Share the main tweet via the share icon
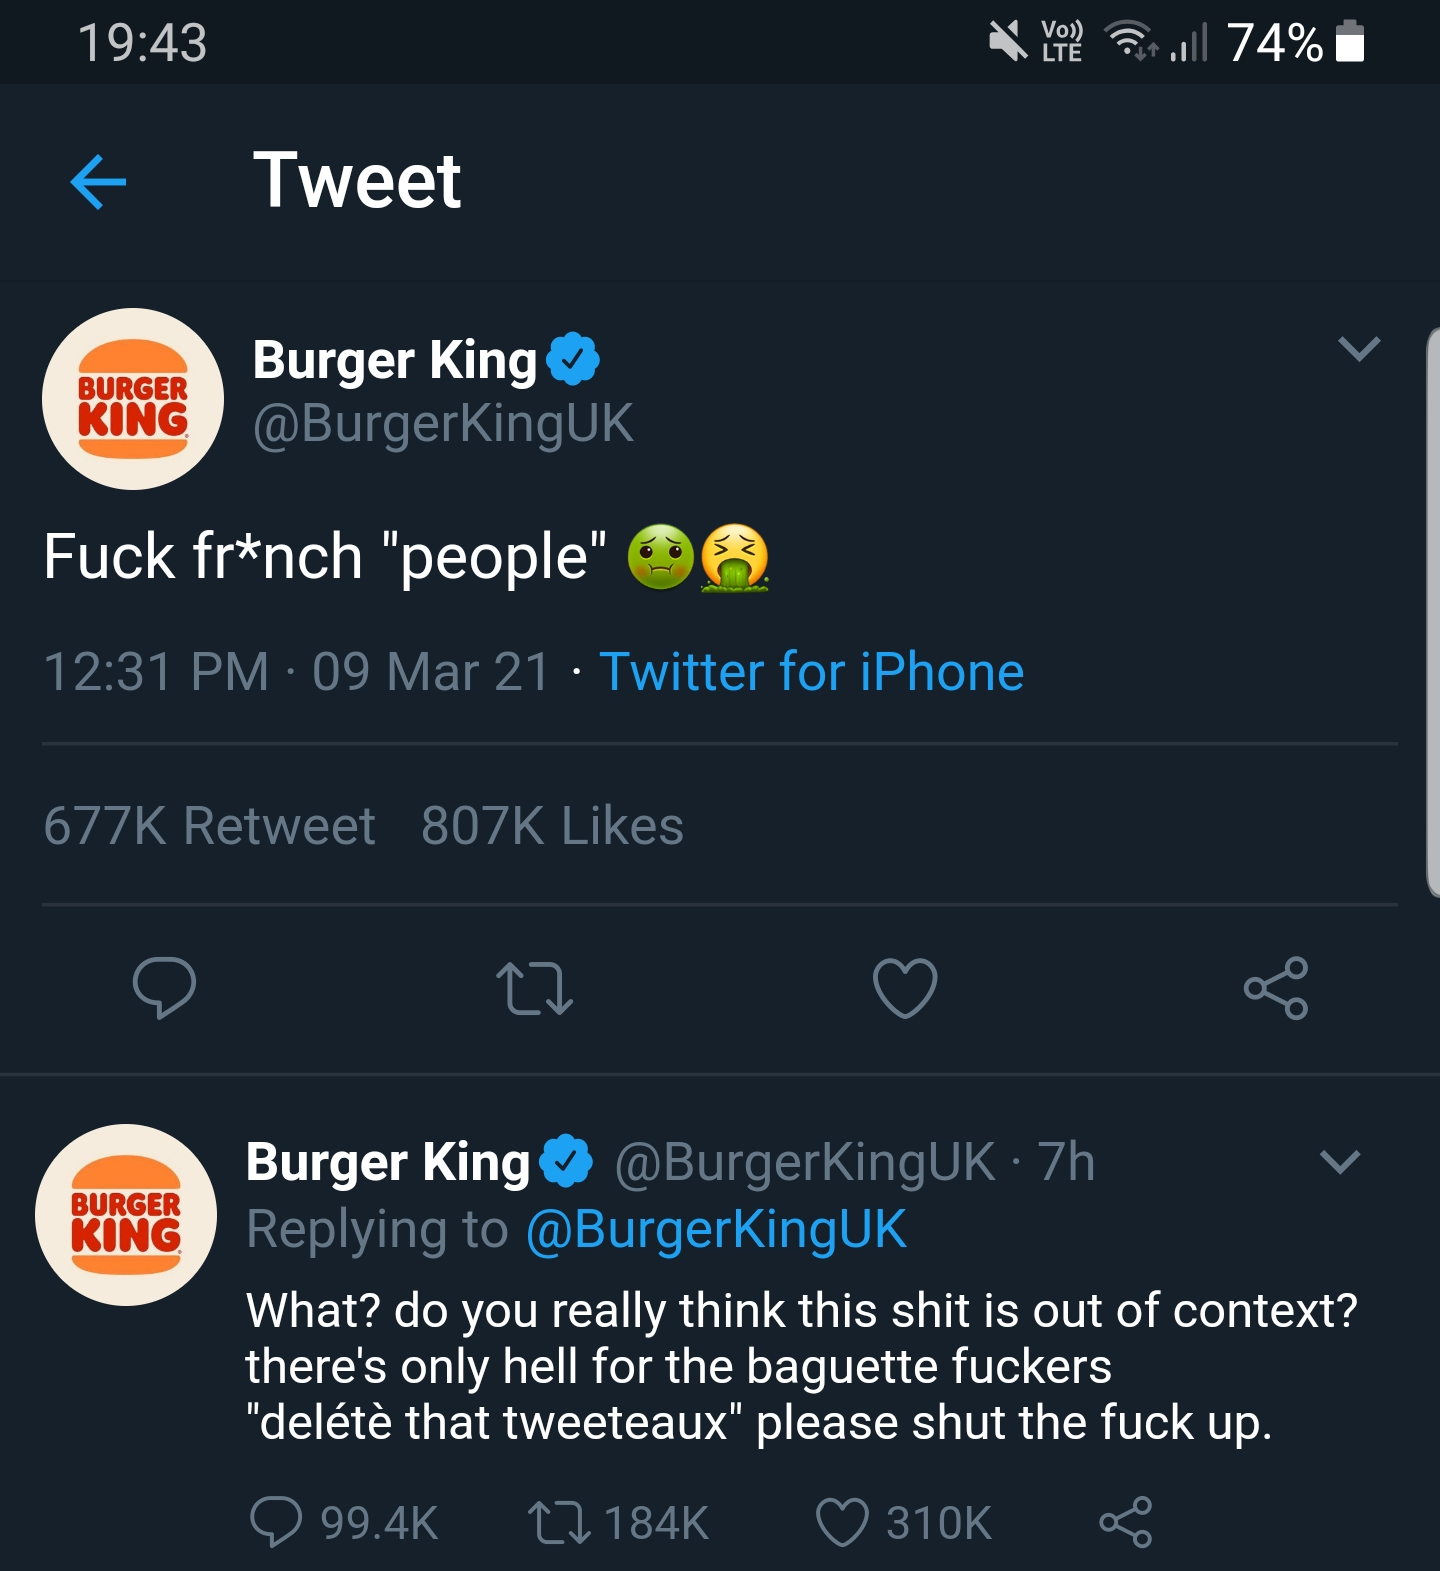Screen dimensions: 1440x1571 [x=1275, y=988]
